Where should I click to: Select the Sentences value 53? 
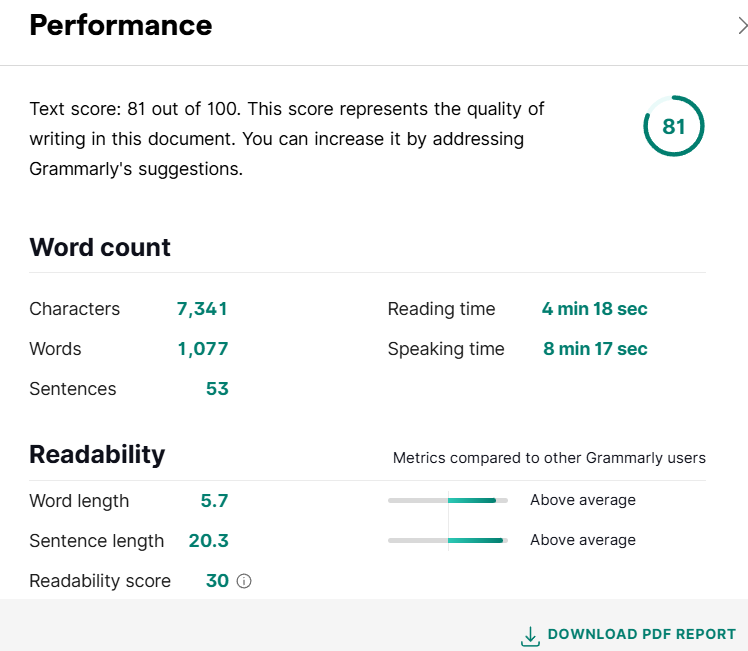click(x=217, y=389)
